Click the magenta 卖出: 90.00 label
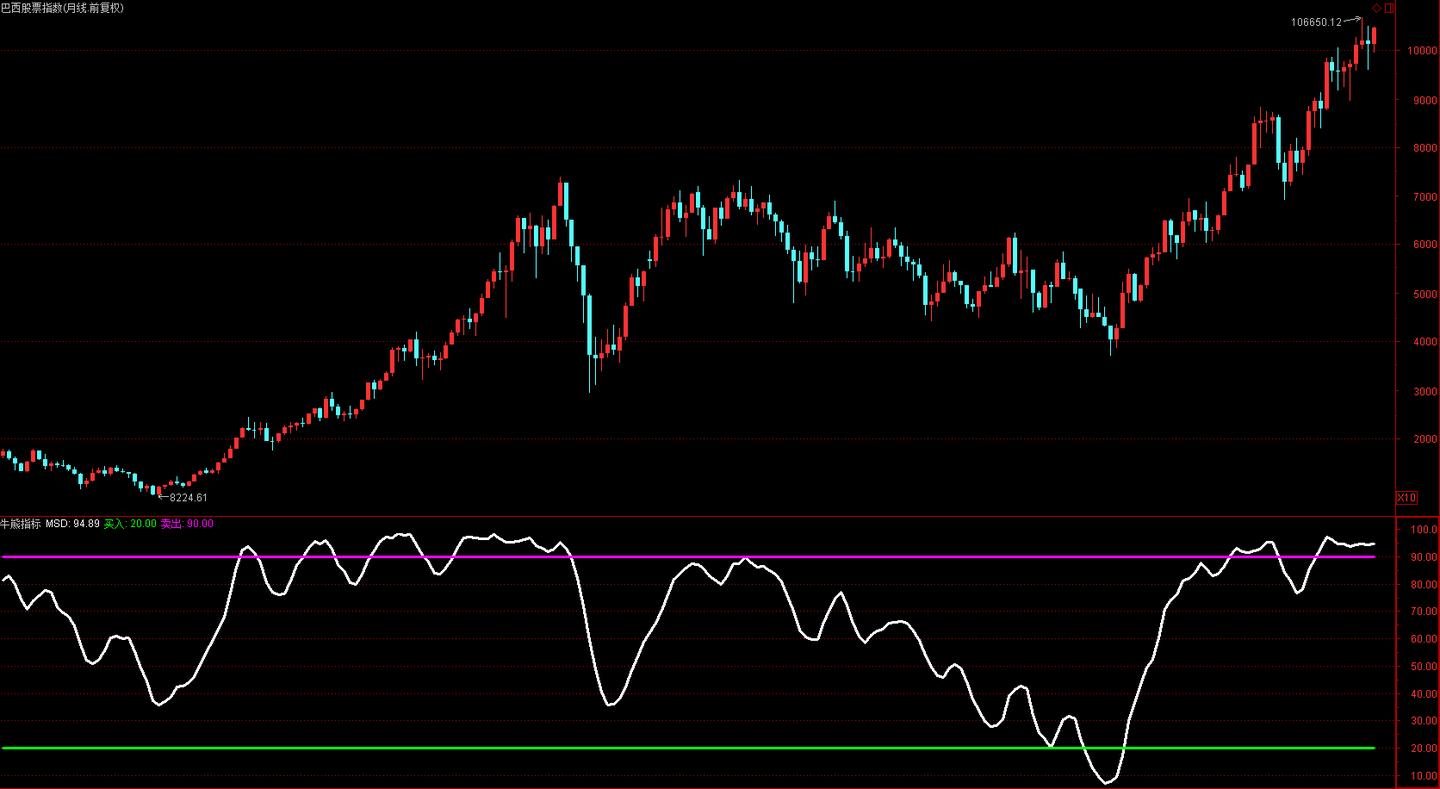This screenshot has height=789, width=1440. point(187,524)
